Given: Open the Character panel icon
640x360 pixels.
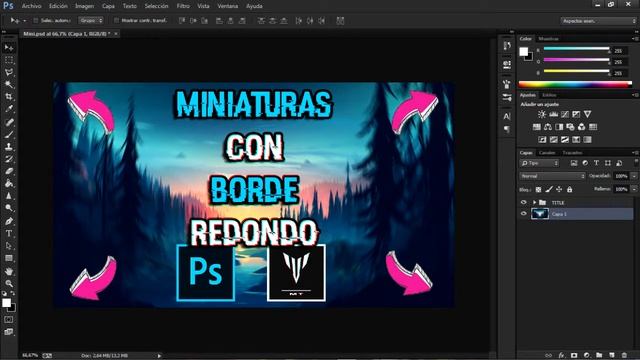Looking at the screenshot, I should [507, 116].
